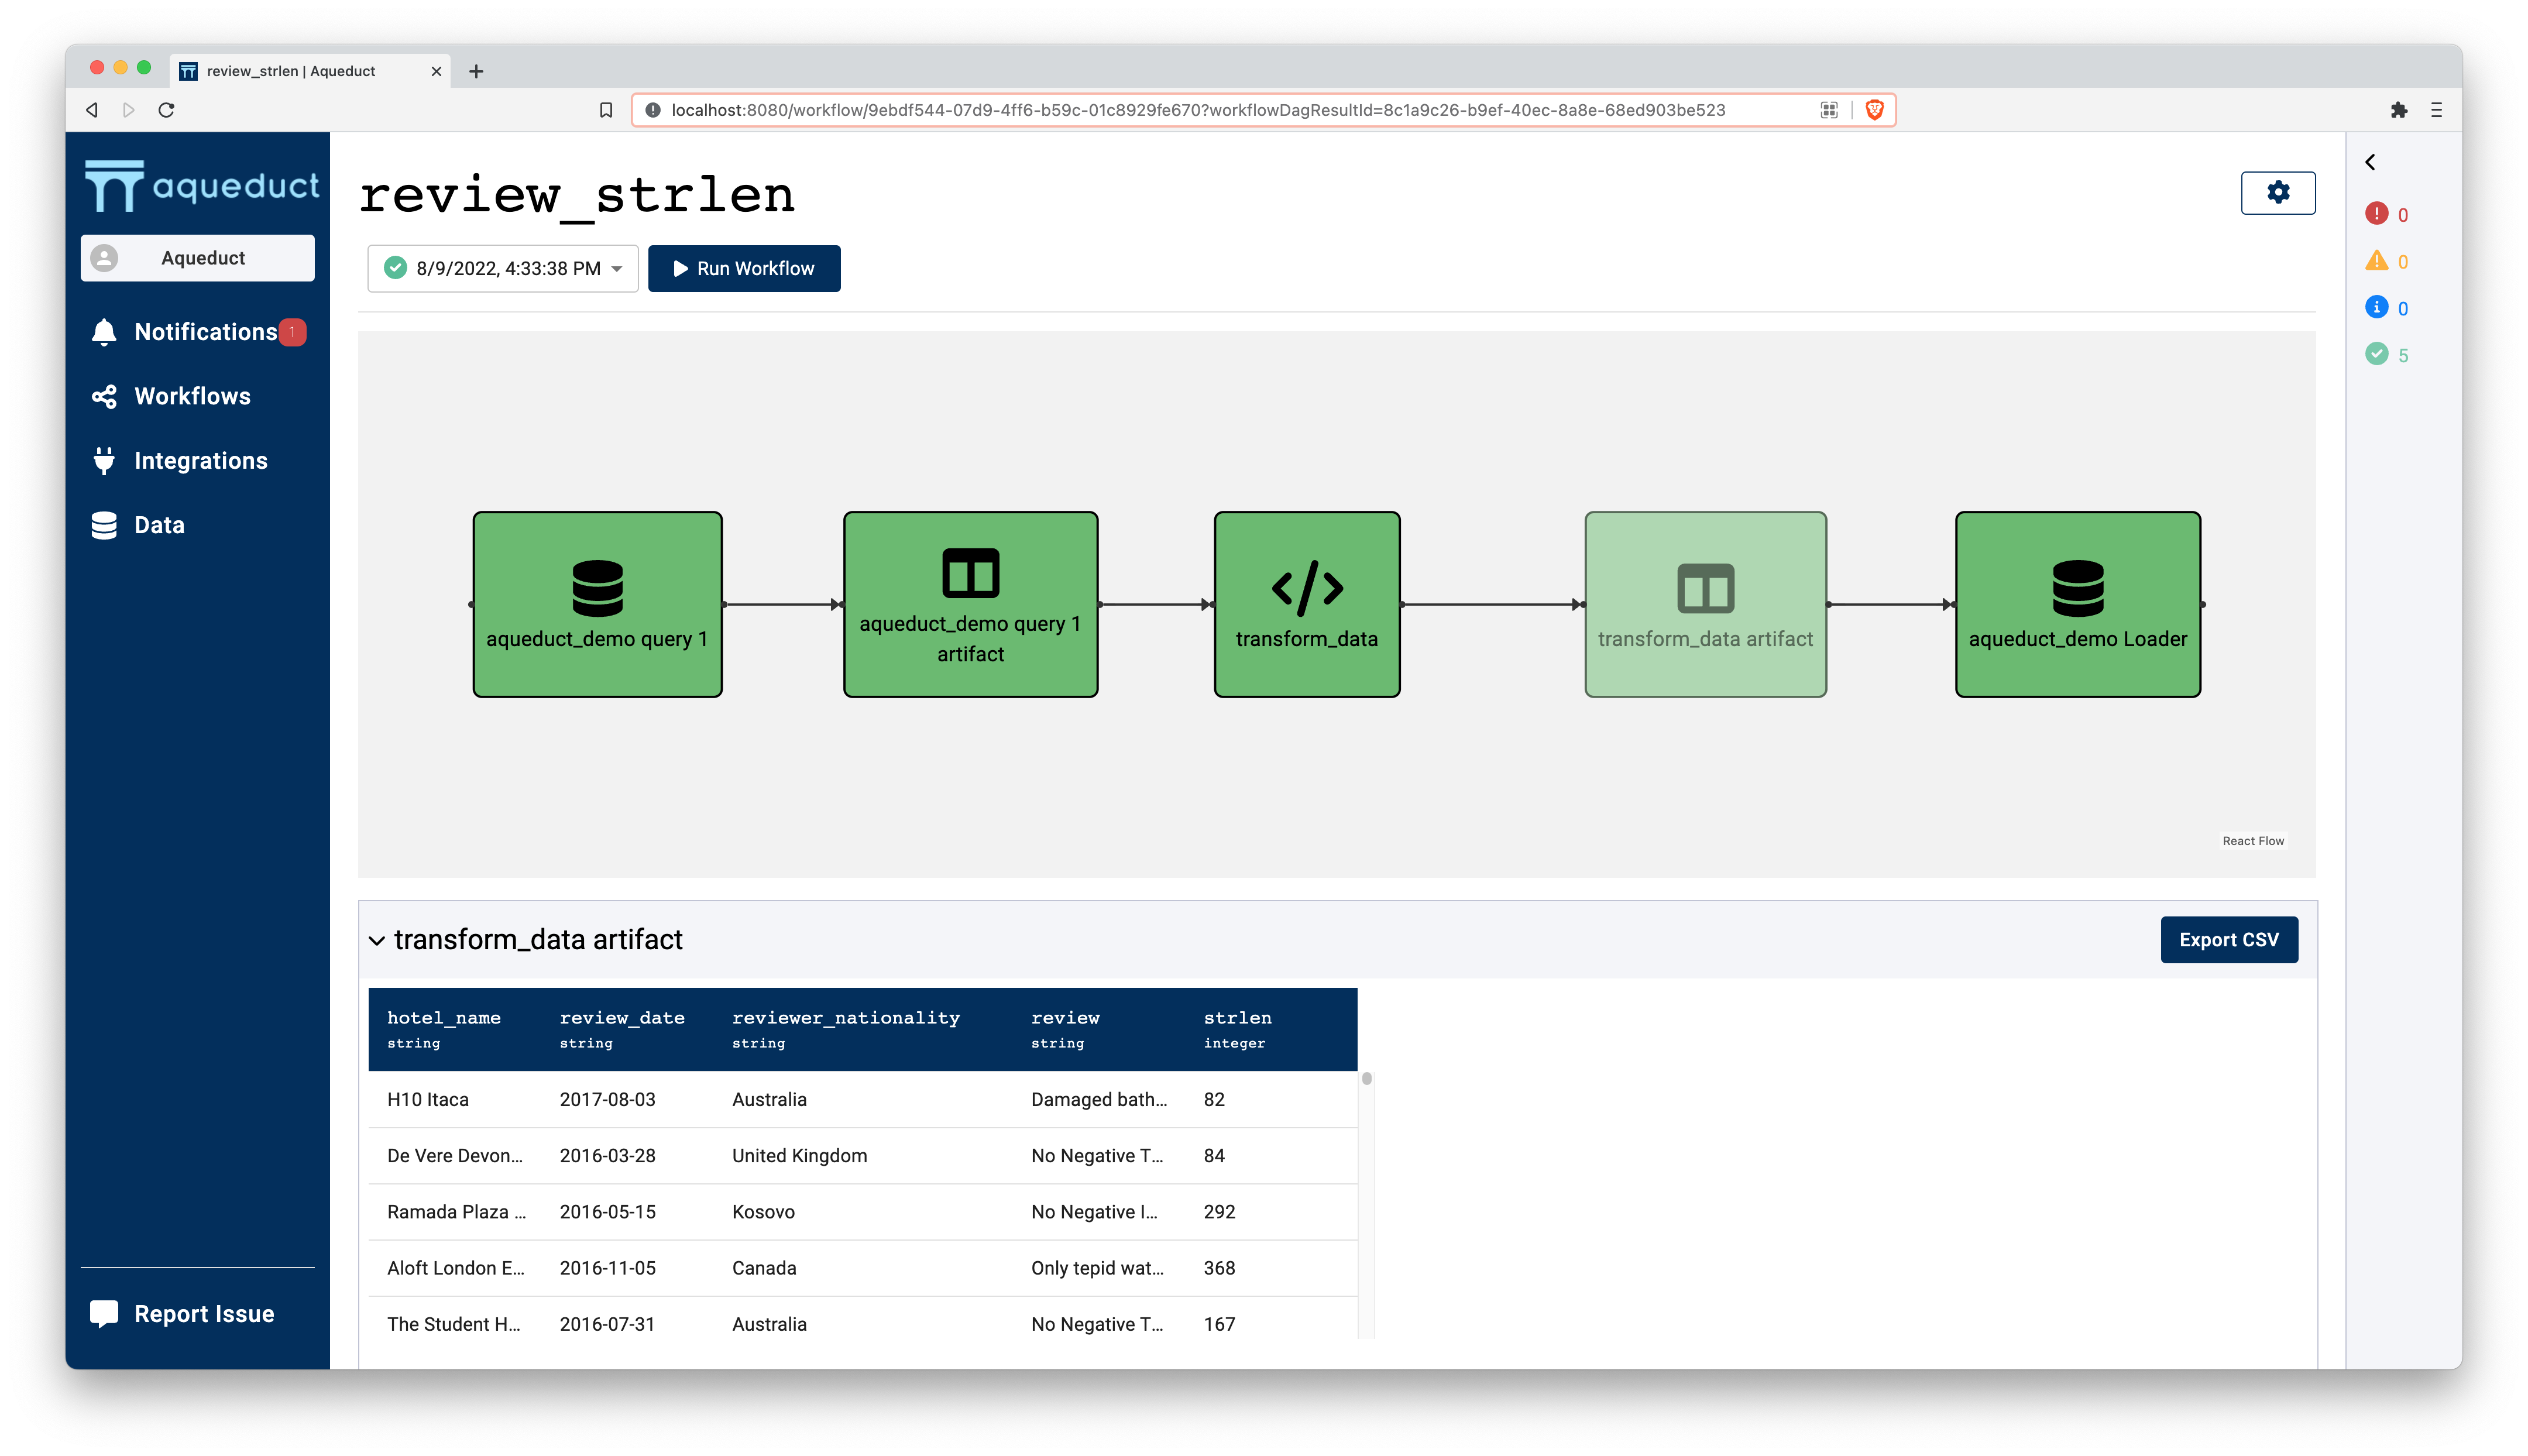
Task: Click the green success count icon
Action: click(2376, 354)
